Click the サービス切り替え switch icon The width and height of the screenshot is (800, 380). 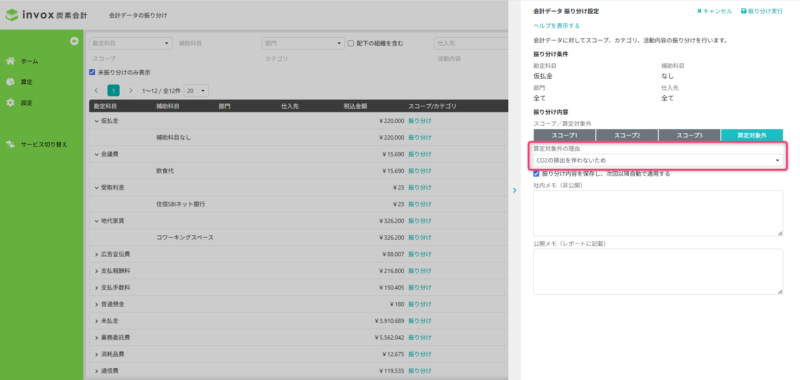[10, 144]
